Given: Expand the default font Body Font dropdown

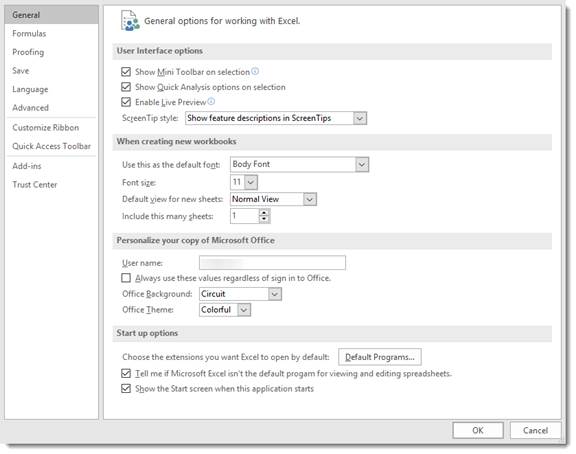Looking at the screenshot, I should [299, 164].
